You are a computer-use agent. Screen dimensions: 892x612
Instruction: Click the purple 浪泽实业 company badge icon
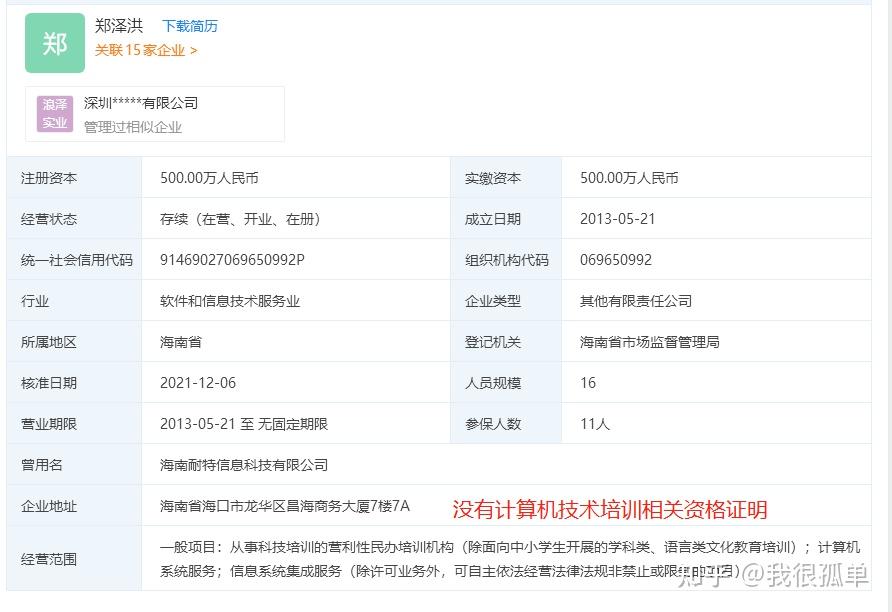tap(54, 113)
